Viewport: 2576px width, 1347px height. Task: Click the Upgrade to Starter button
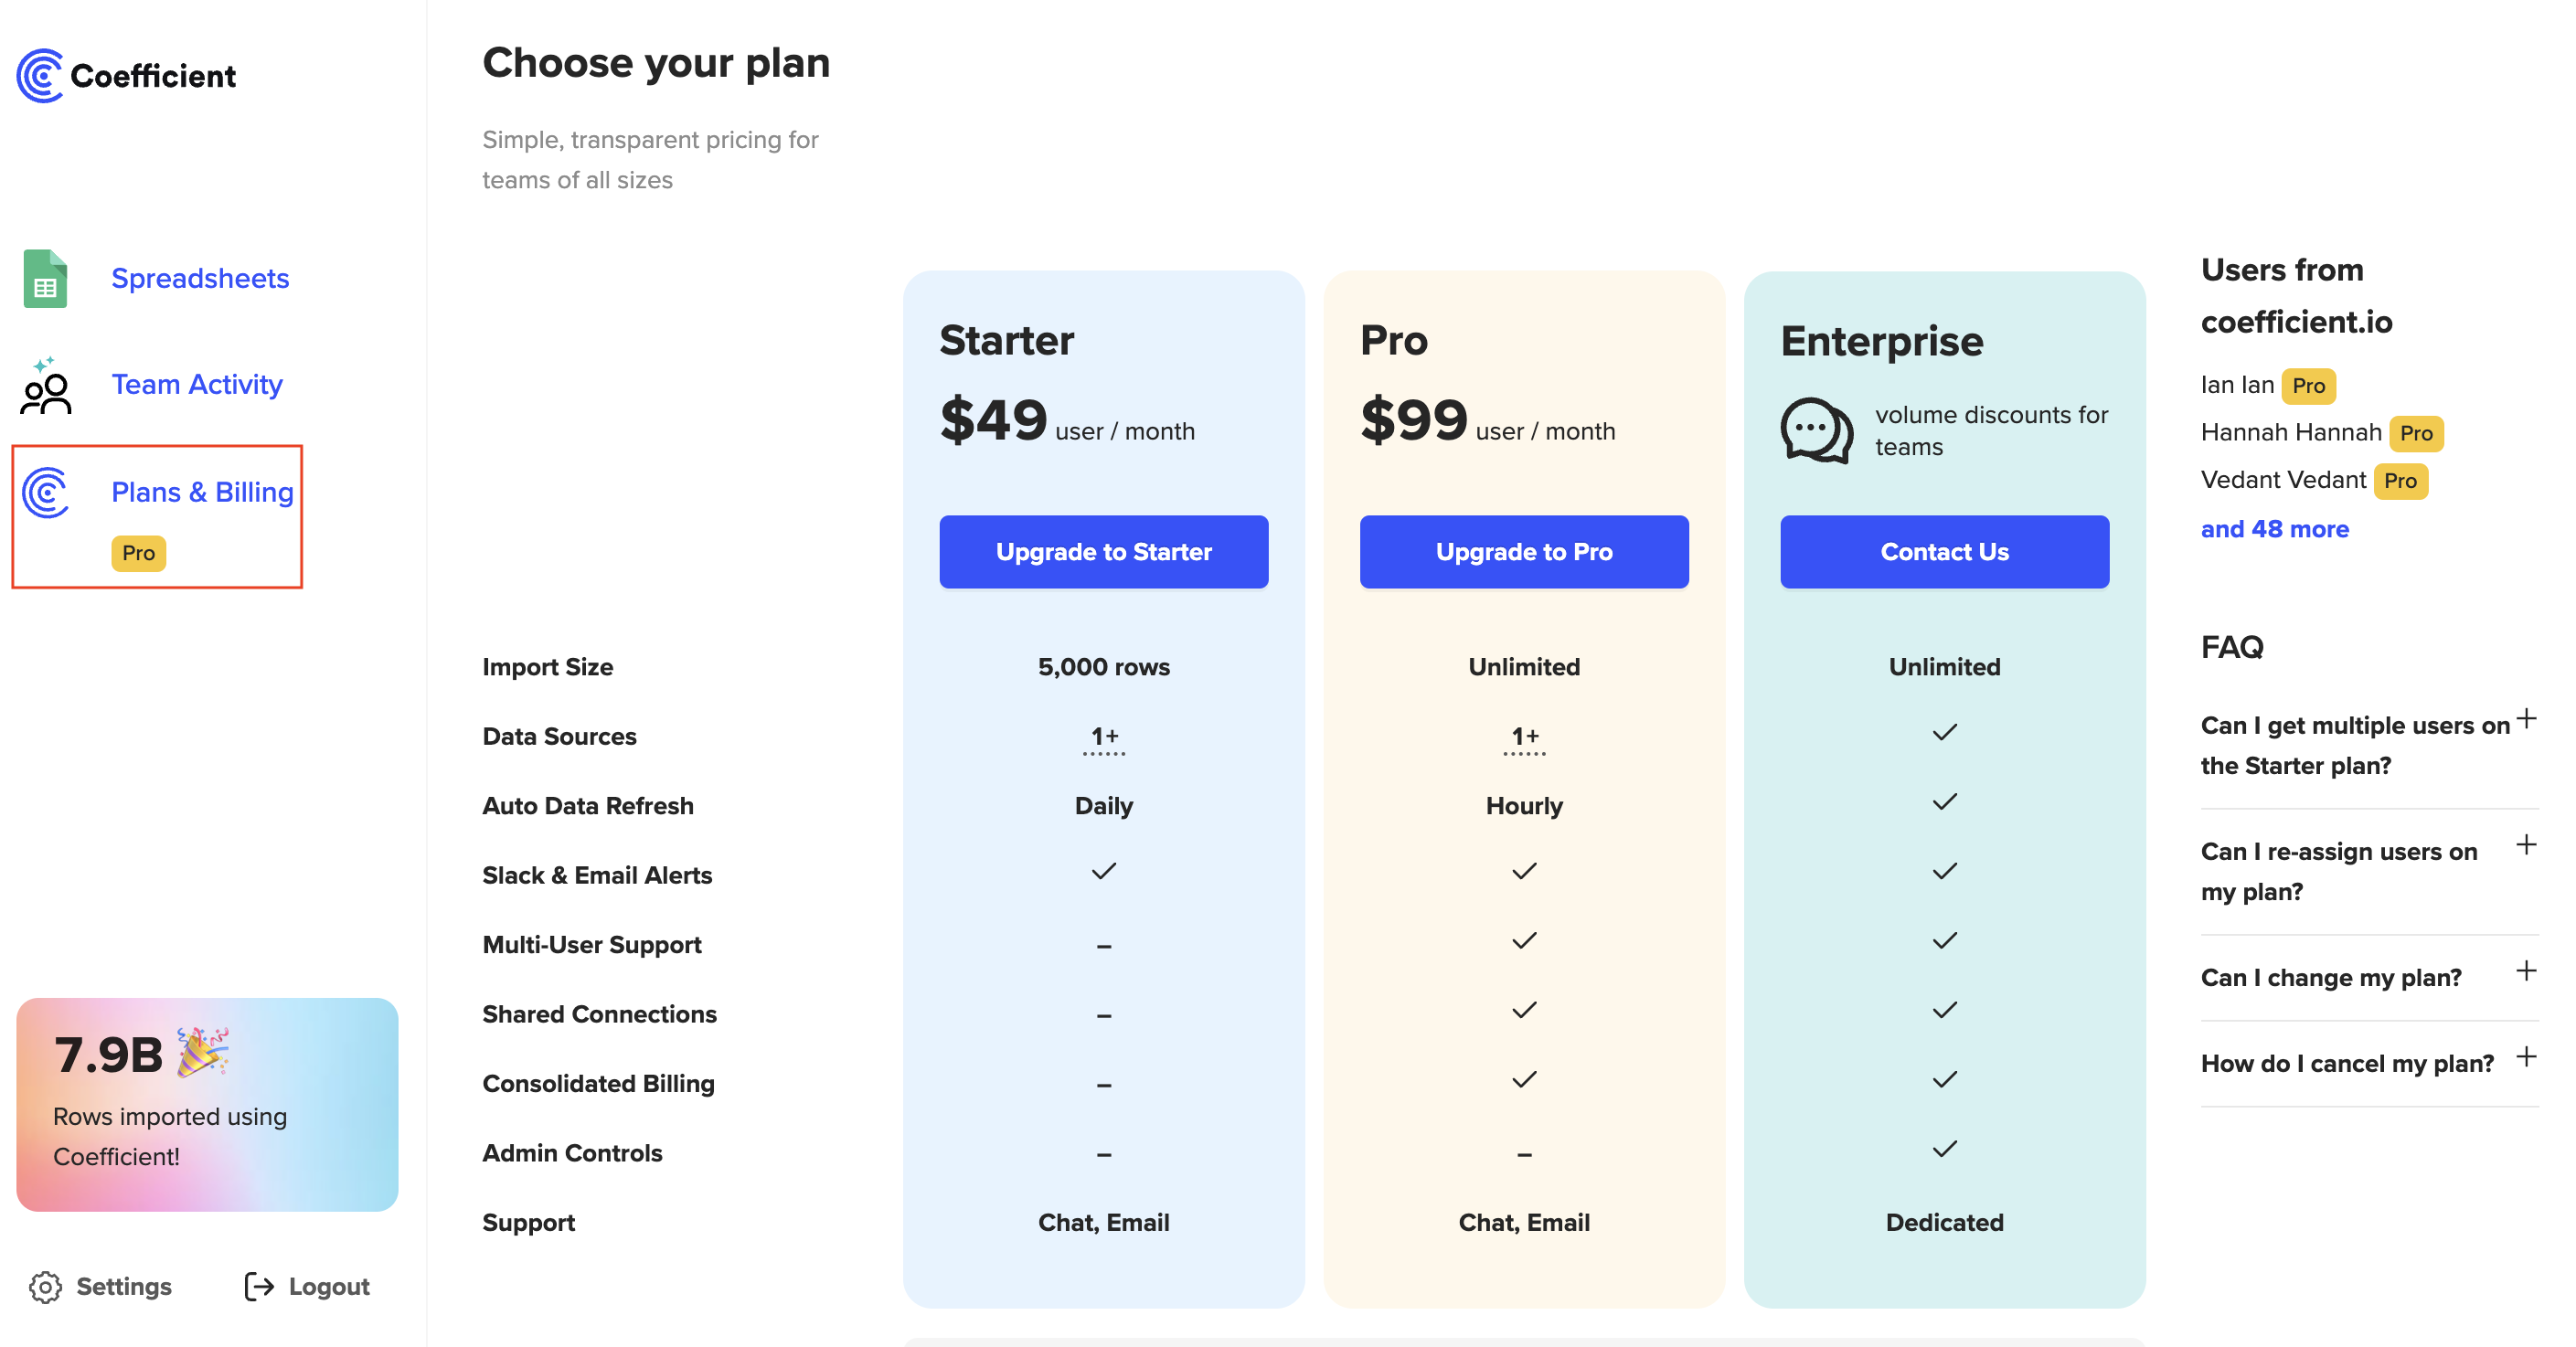1103,552
